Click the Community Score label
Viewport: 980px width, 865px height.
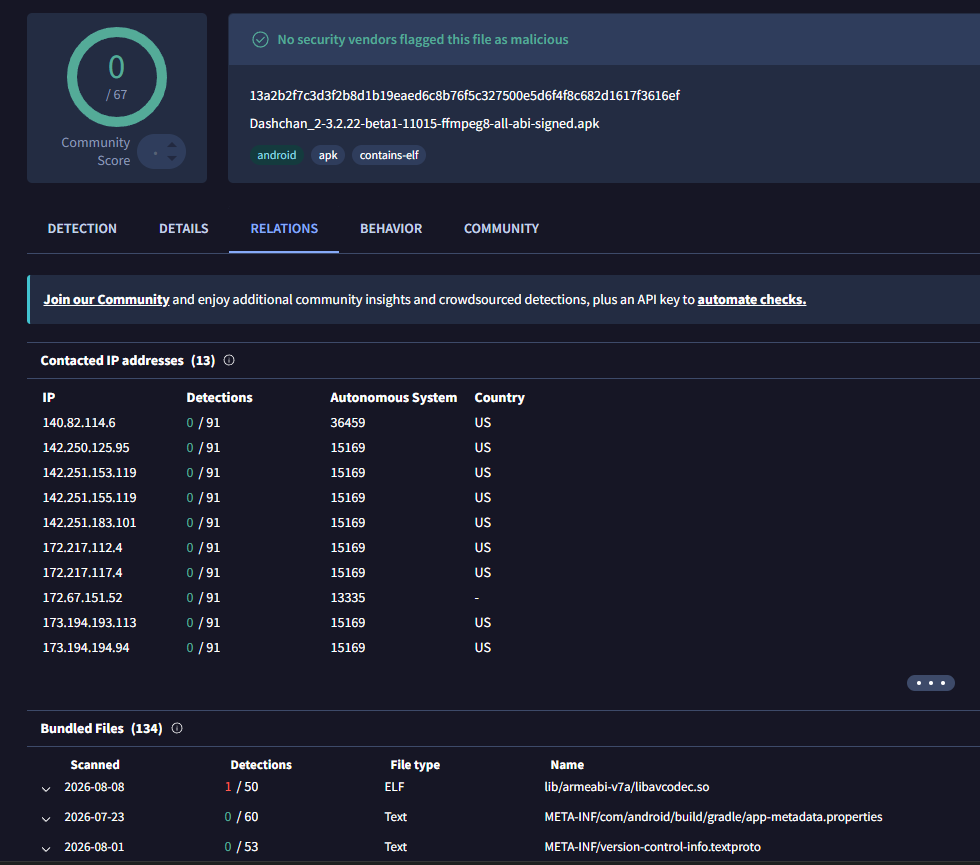click(96, 151)
